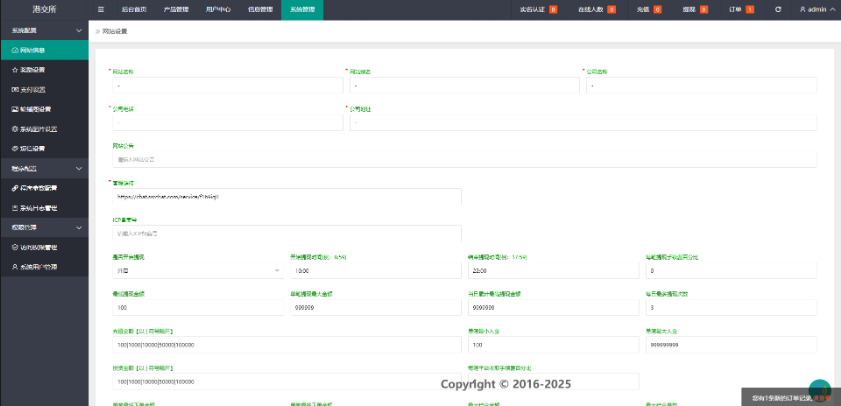The height and width of the screenshot is (406, 841).
Task: Open the 后台首页 top tab
Action: (134, 10)
